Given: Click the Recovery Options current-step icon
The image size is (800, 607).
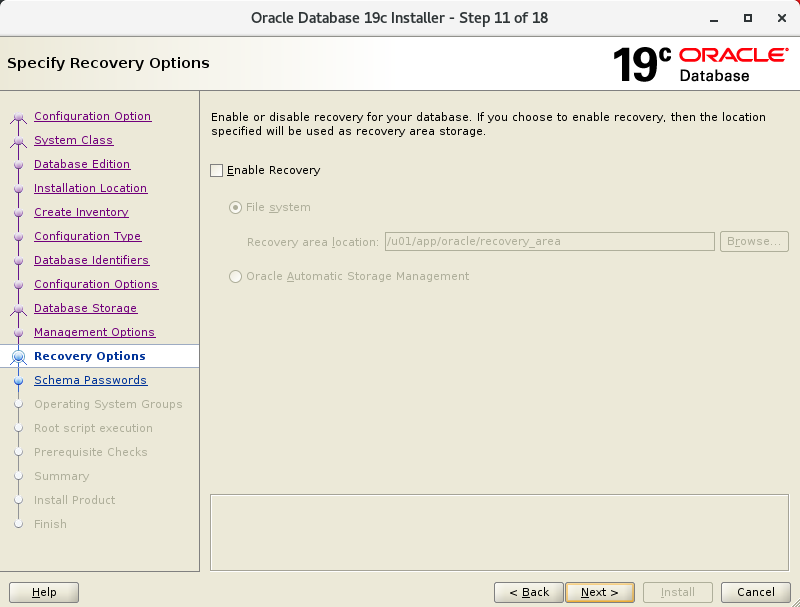Looking at the screenshot, I should [18, 357].
